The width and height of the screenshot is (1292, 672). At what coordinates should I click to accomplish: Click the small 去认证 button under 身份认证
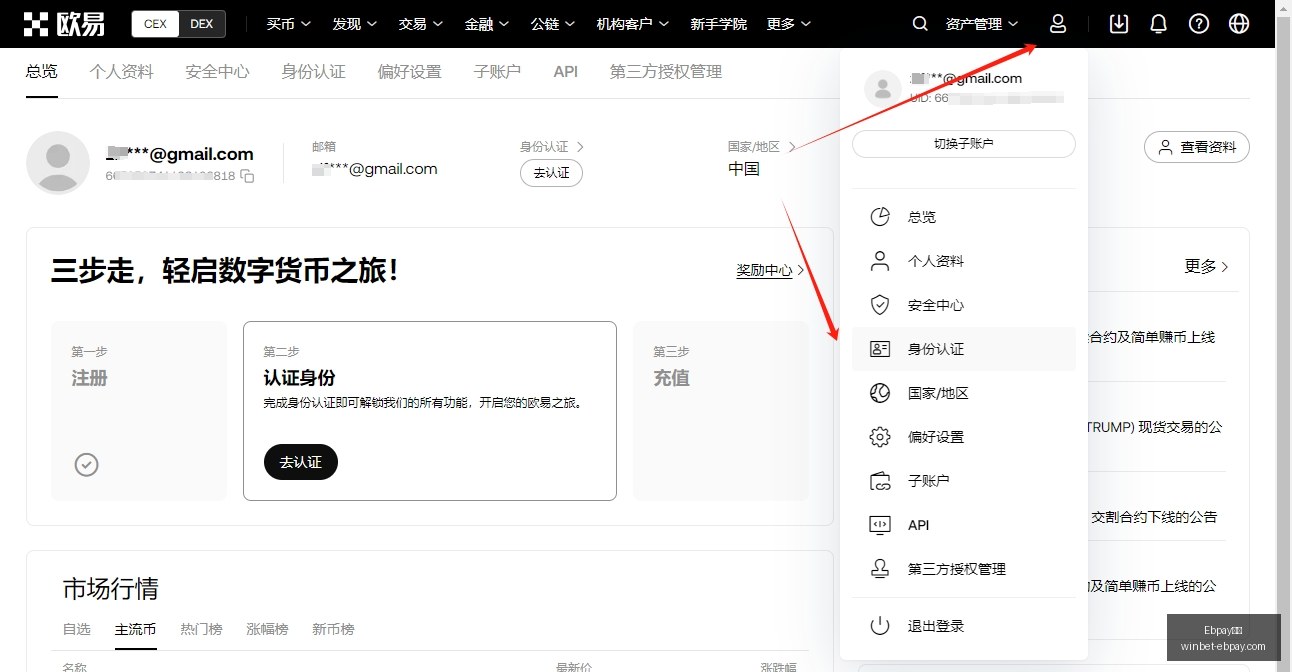551,173
